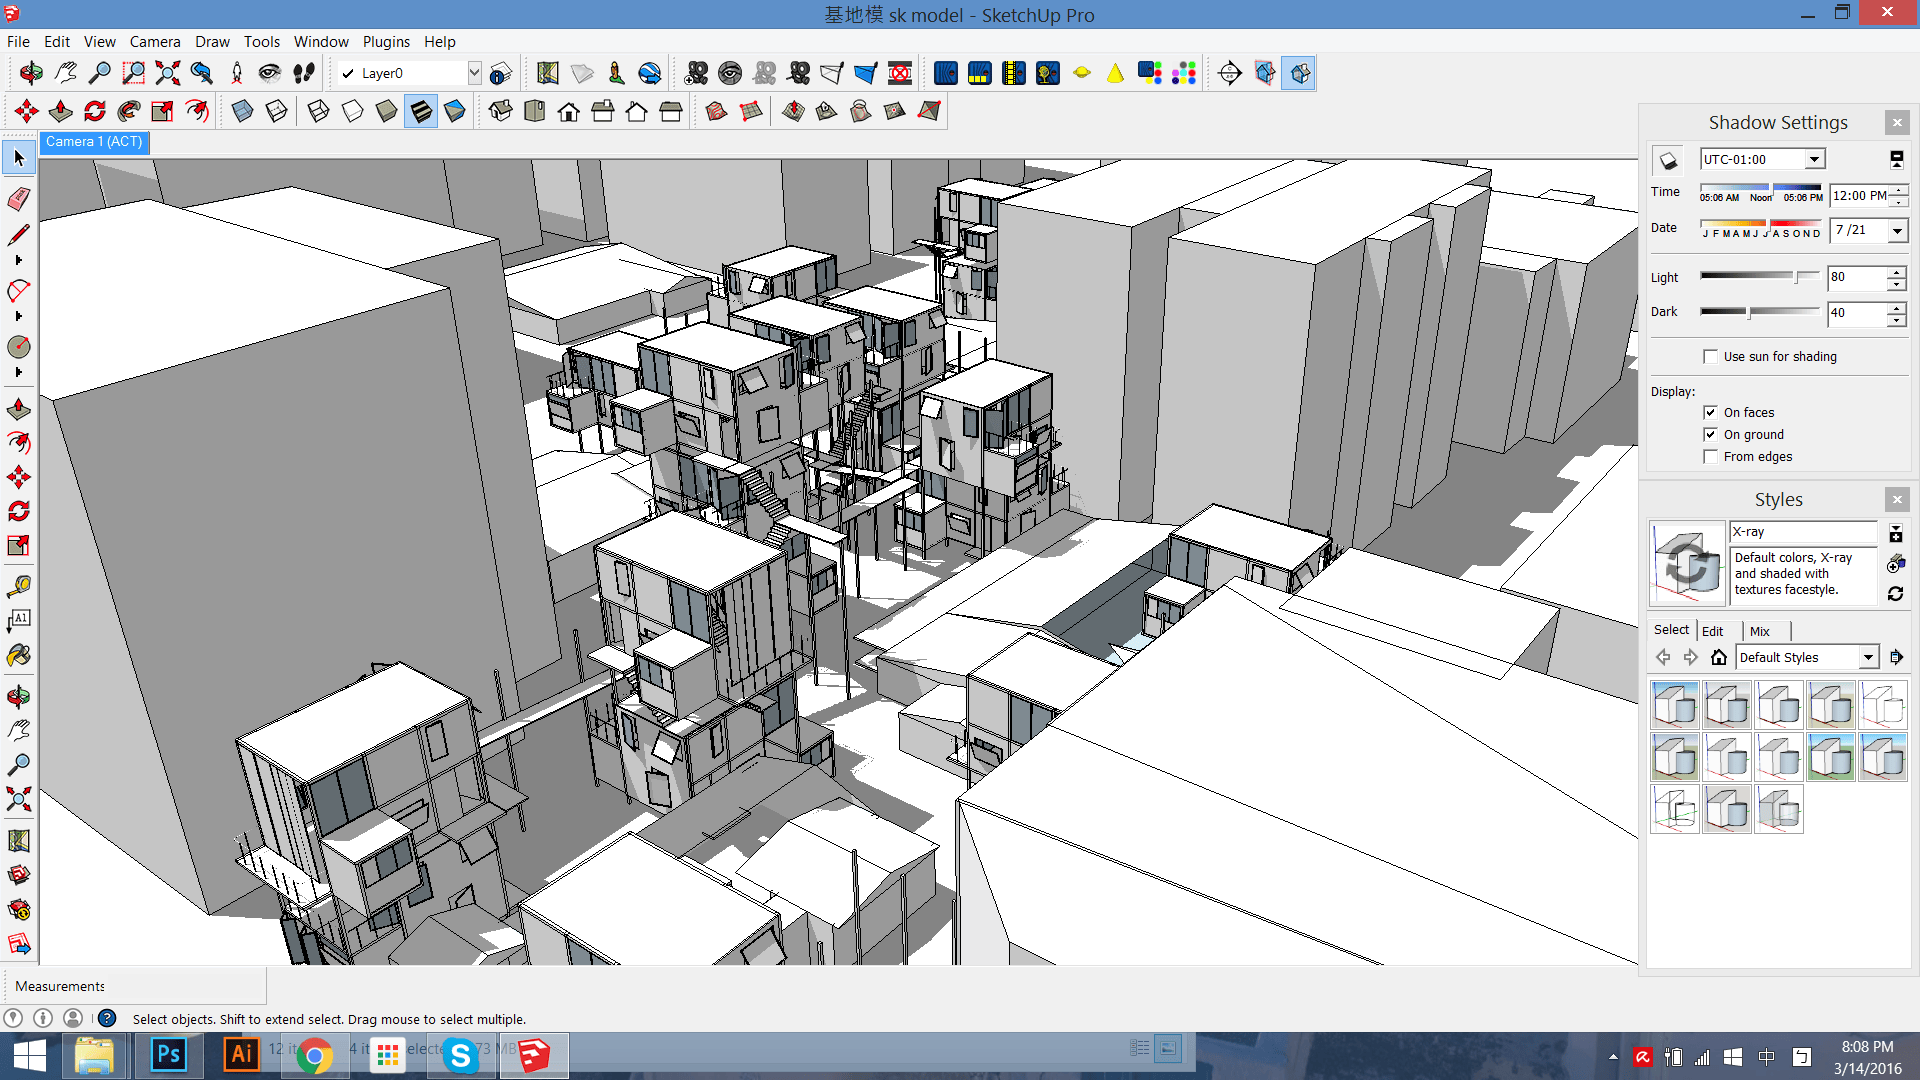Select the Push/Pull tool in toolbar
Image resolution: width=1920 pixels, height=1080 pixels.
tap(61, 111)
